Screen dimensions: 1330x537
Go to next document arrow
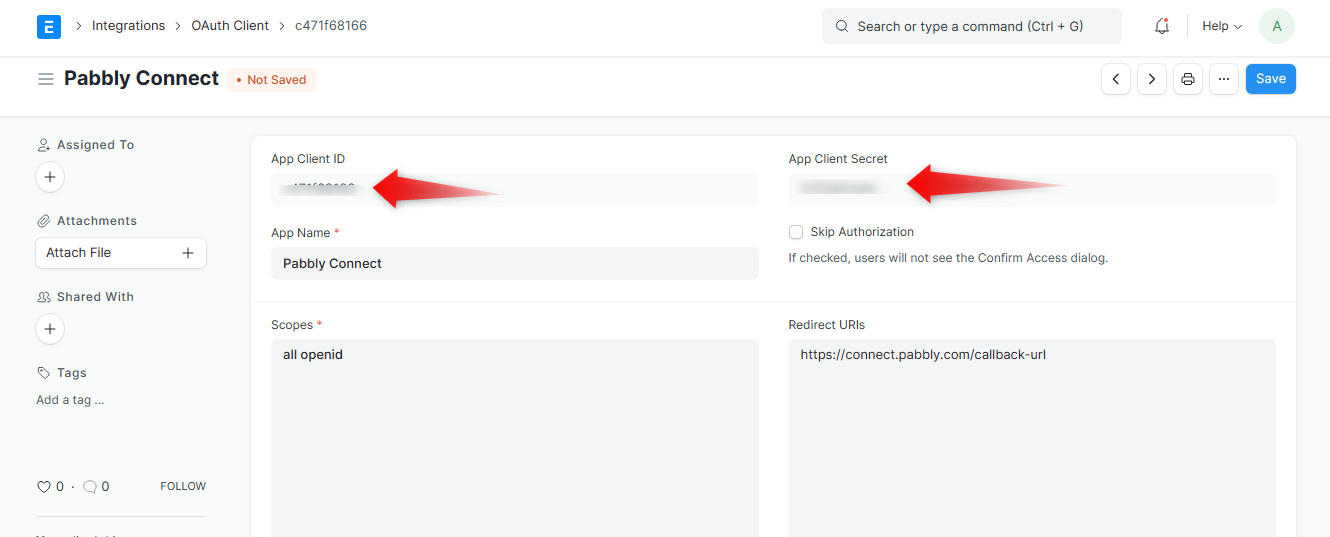coord(1152,79)
